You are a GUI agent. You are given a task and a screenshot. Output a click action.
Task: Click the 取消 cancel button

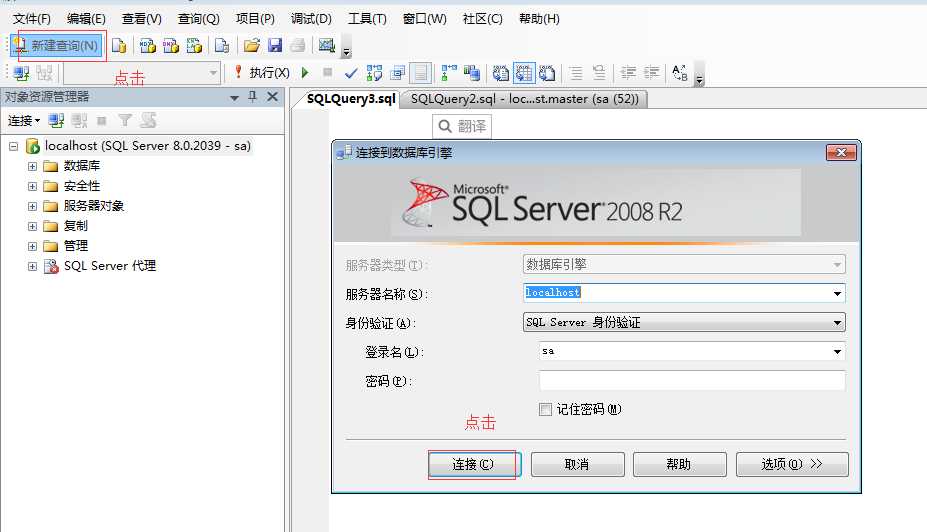tap(578, 465)
